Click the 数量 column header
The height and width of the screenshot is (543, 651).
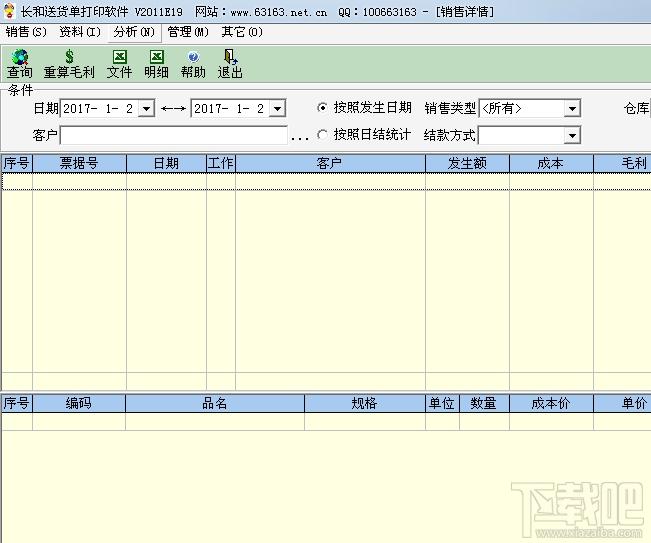484,403
